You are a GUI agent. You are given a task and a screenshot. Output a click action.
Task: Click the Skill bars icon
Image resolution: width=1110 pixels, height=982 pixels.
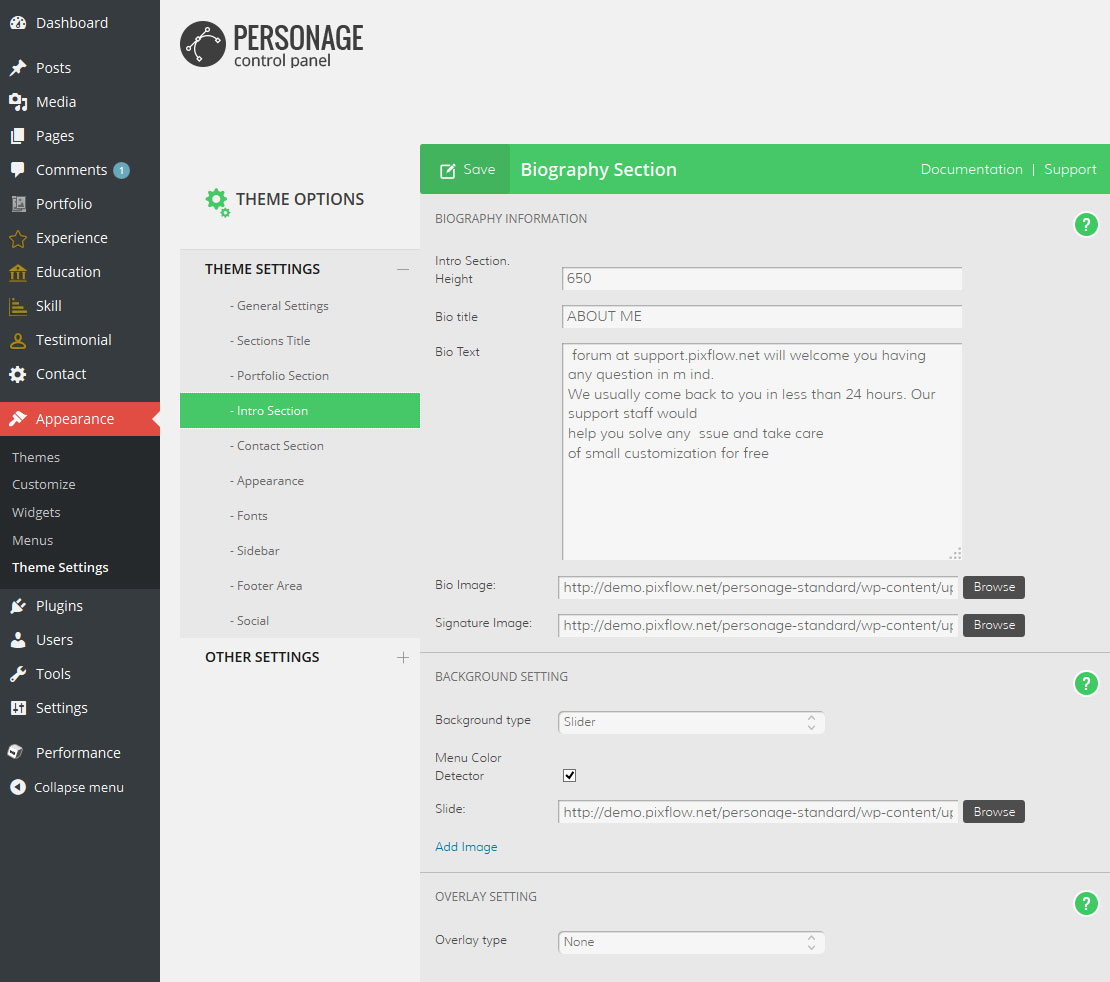(18, 306)
